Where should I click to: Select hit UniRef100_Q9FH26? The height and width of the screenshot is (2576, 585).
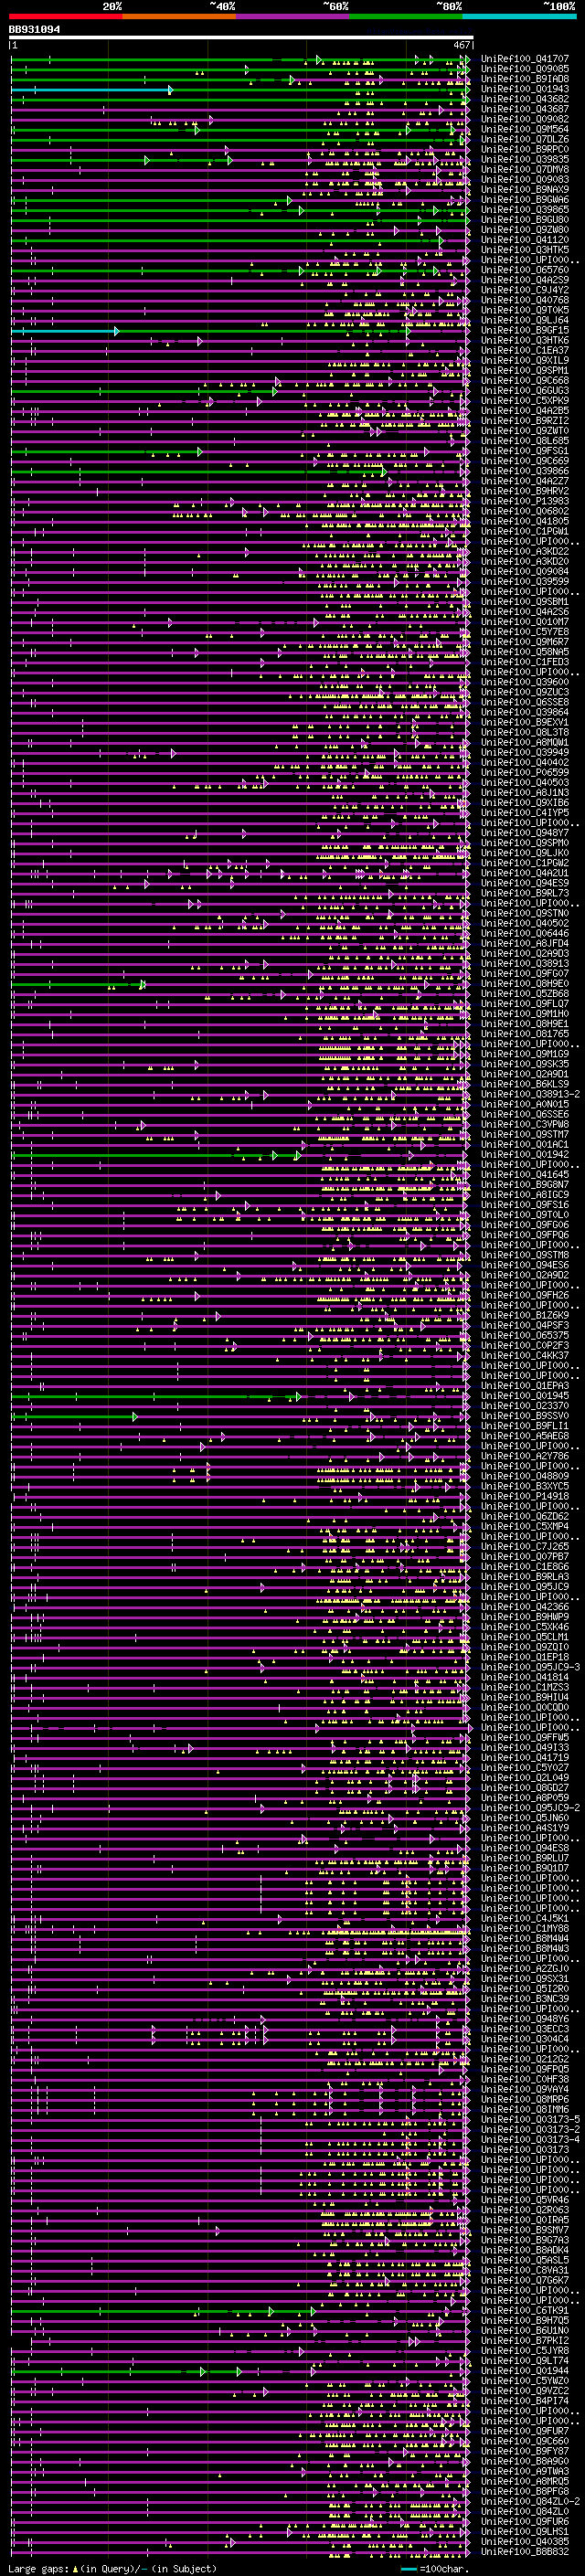pyautogui.click(x=525, y=1295)
